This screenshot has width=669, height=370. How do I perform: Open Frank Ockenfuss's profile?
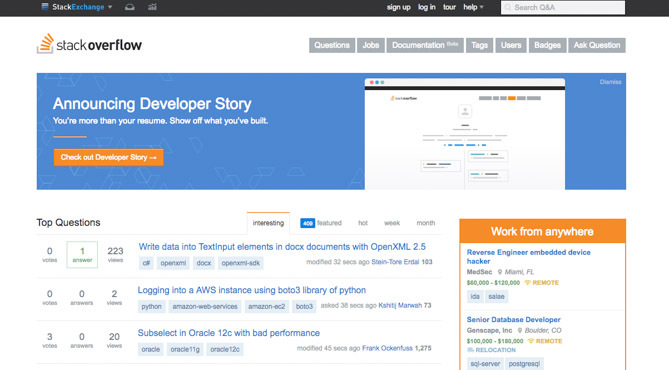click(387, 348)
